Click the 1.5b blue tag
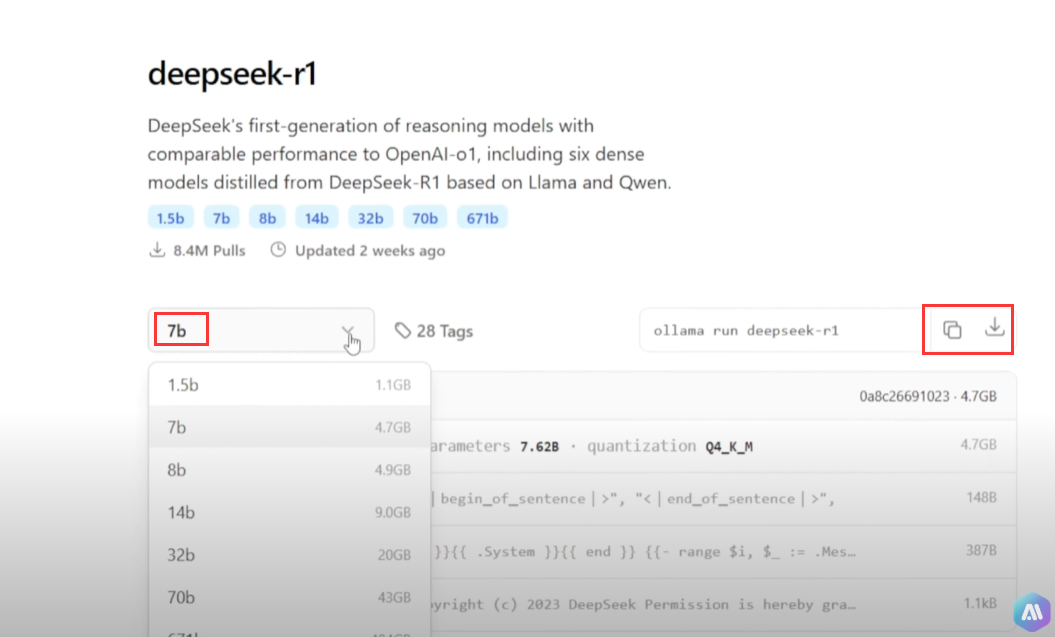The height and width of the screenshot is (637, 1055). [170, 218]
